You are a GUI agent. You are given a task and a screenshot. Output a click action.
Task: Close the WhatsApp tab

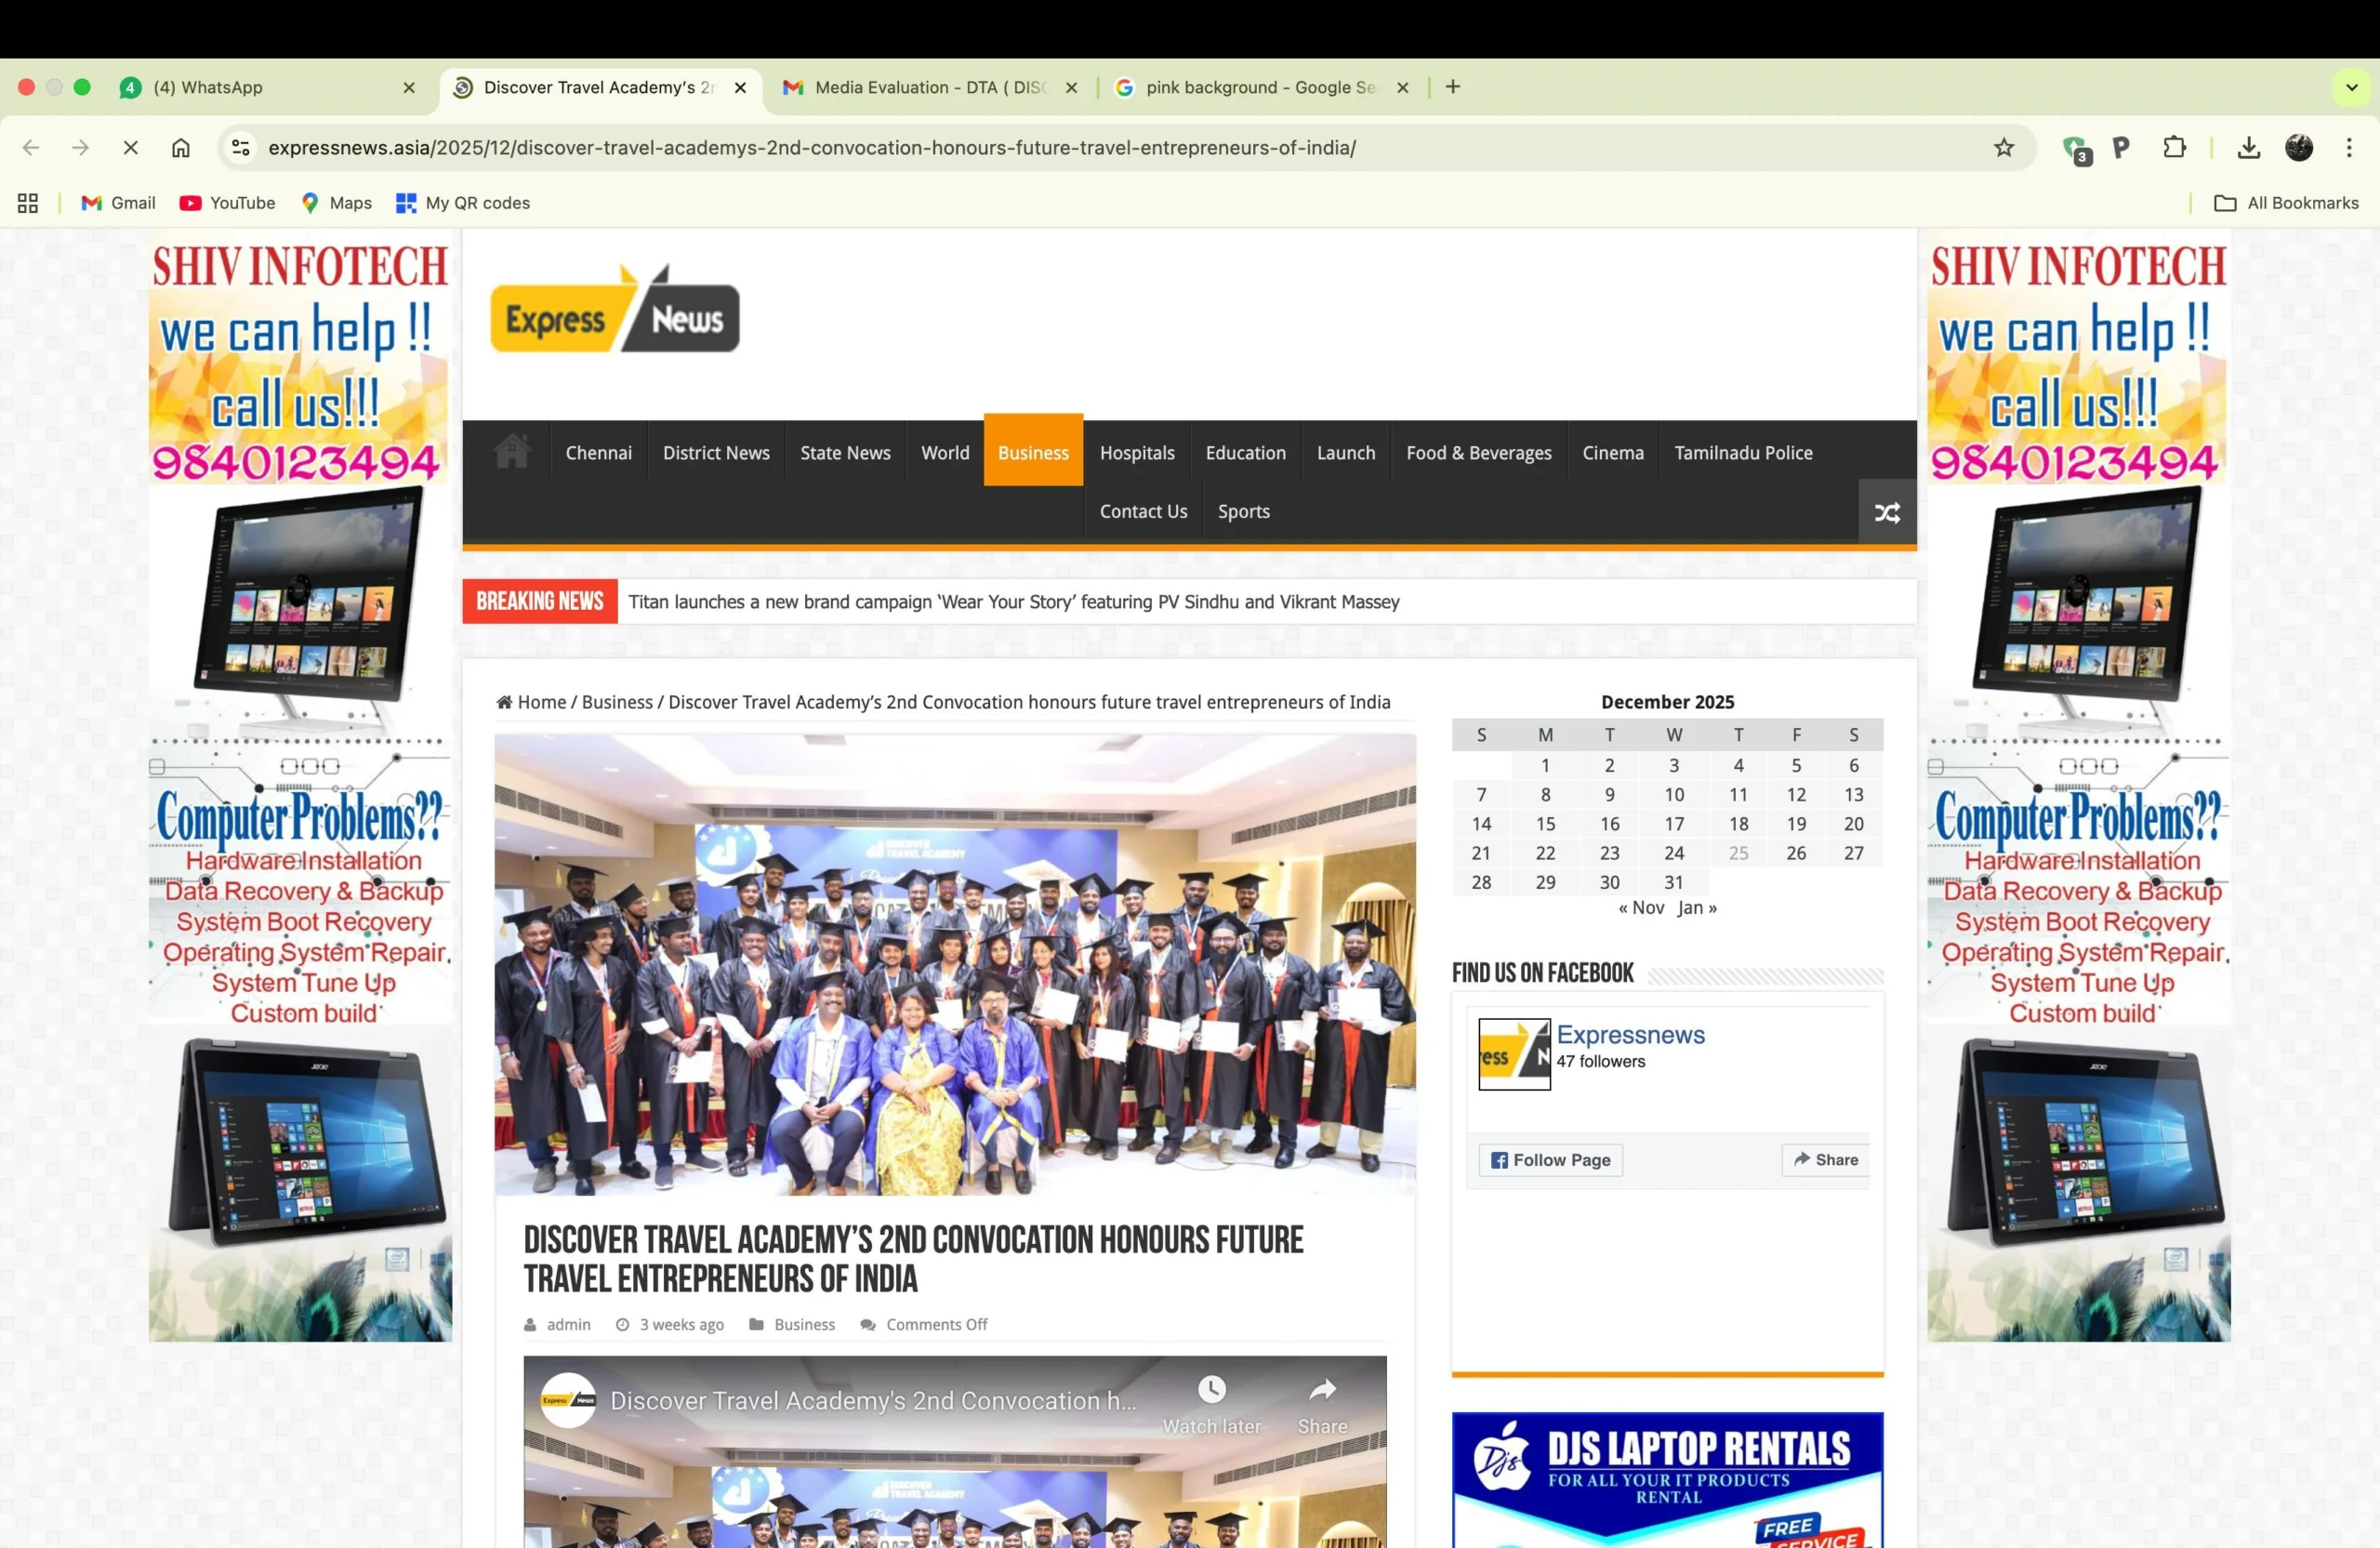point(409,88)
